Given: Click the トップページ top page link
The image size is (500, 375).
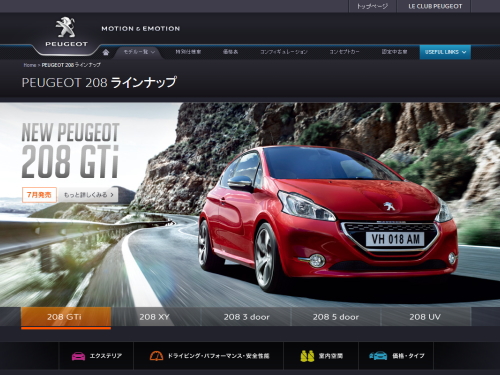Looking at the screenshot, I should (x=372, y=6).
